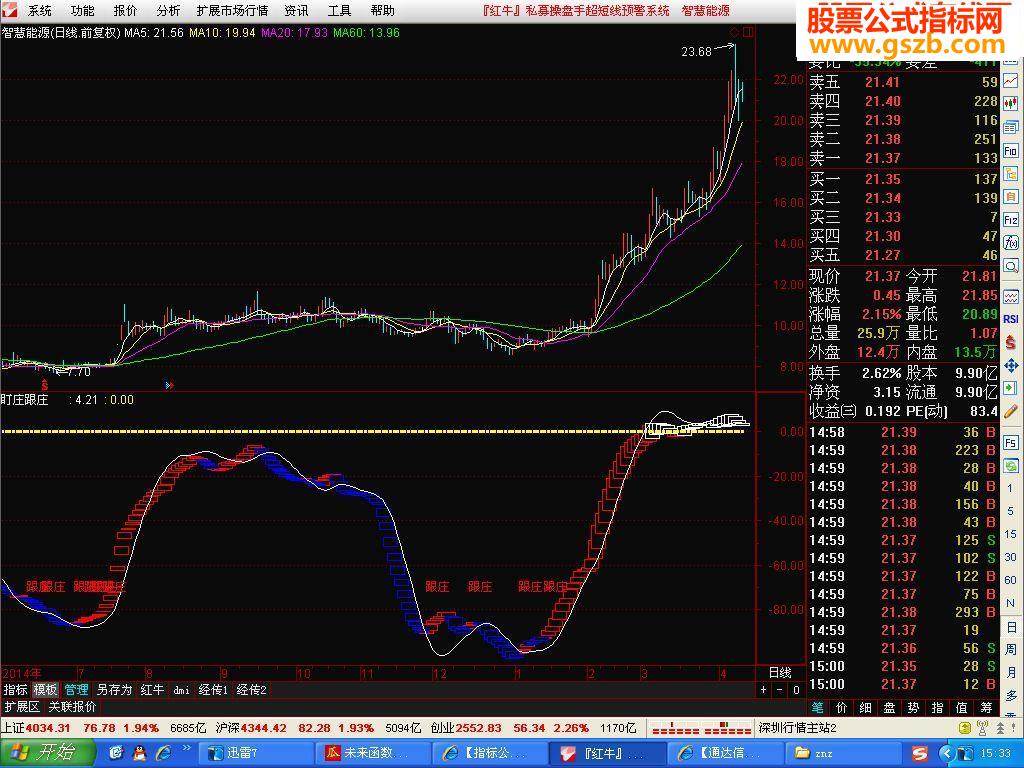Expand hidden quick launch icons chevron
This screenshot has height=768, width=1024.
(186, 748)
